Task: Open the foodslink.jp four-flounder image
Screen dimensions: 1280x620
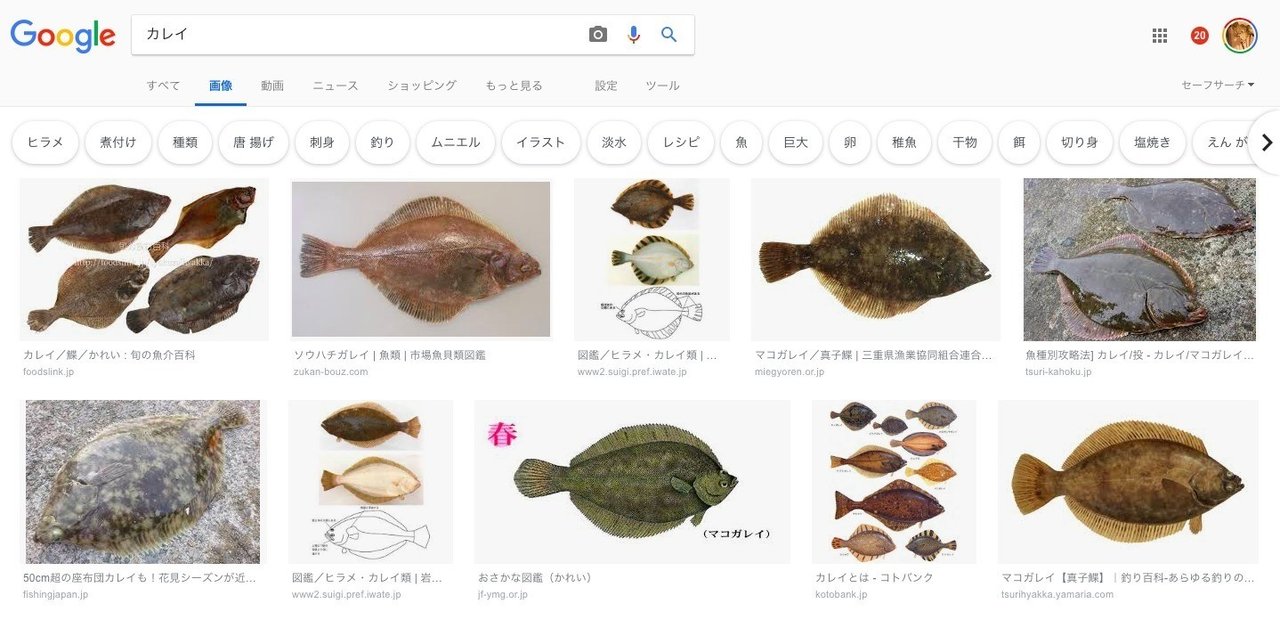Action: [x=144, y=260]
